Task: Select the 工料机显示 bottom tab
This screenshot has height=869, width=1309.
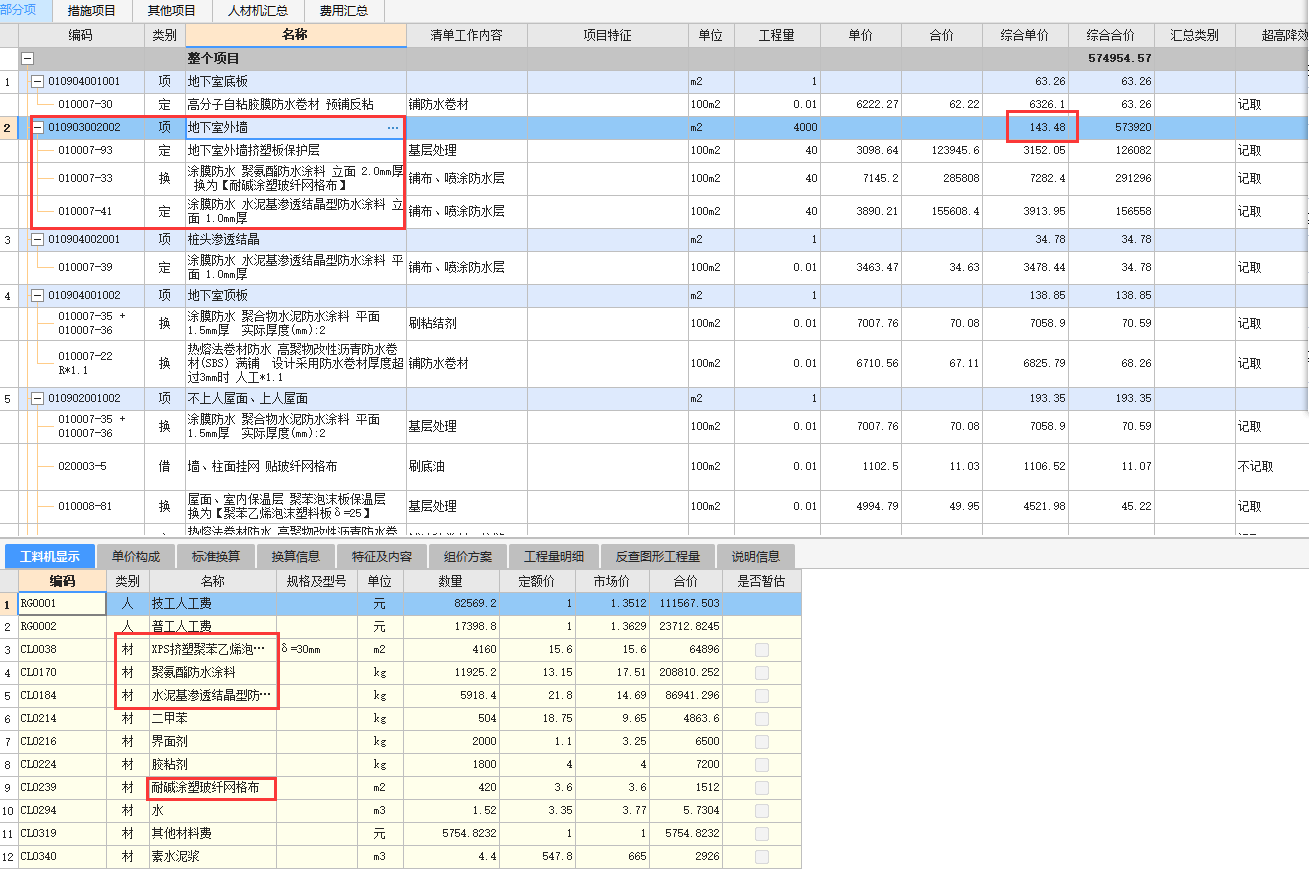Action: [50, 556]
